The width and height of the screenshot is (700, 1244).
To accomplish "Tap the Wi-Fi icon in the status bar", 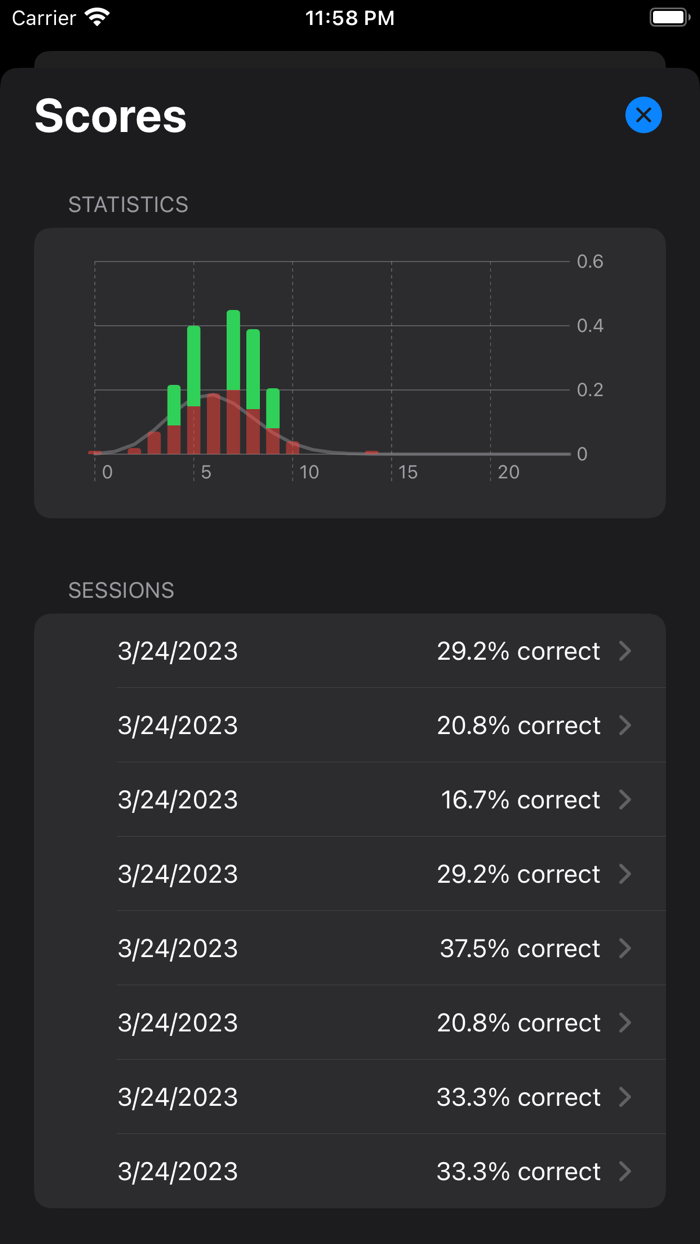I will (x=97, y=18).
